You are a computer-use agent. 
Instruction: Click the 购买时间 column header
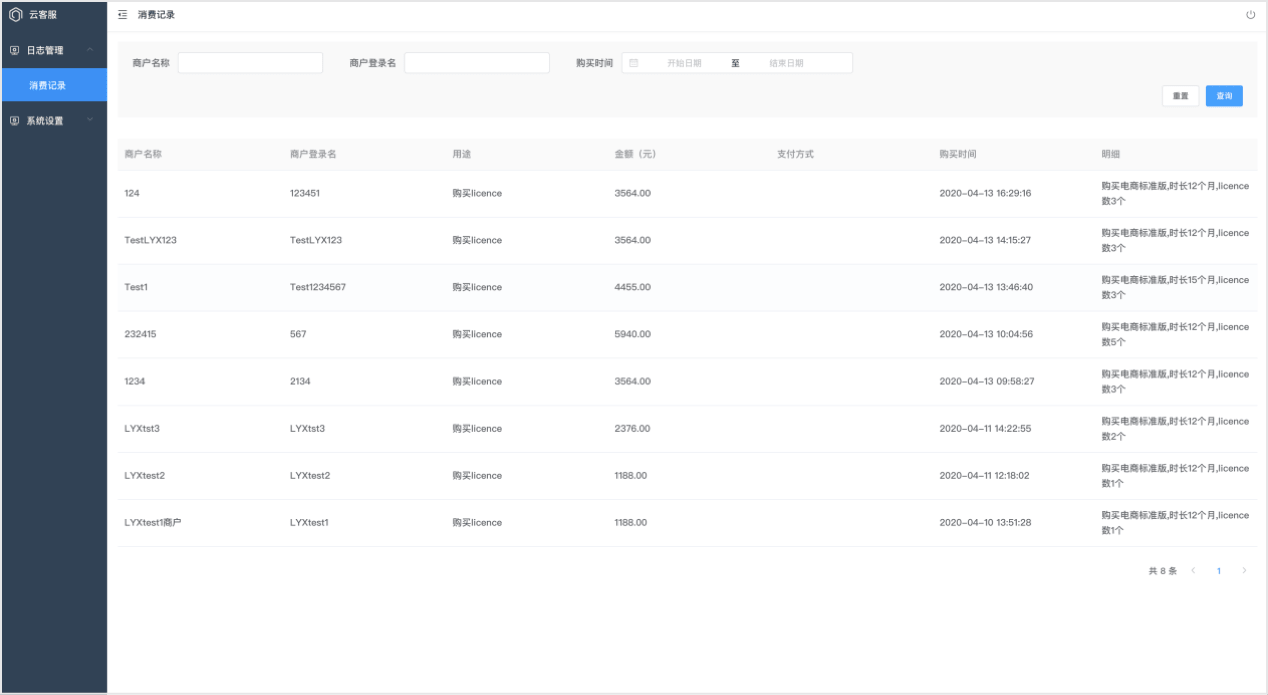(x=958, y=155)
